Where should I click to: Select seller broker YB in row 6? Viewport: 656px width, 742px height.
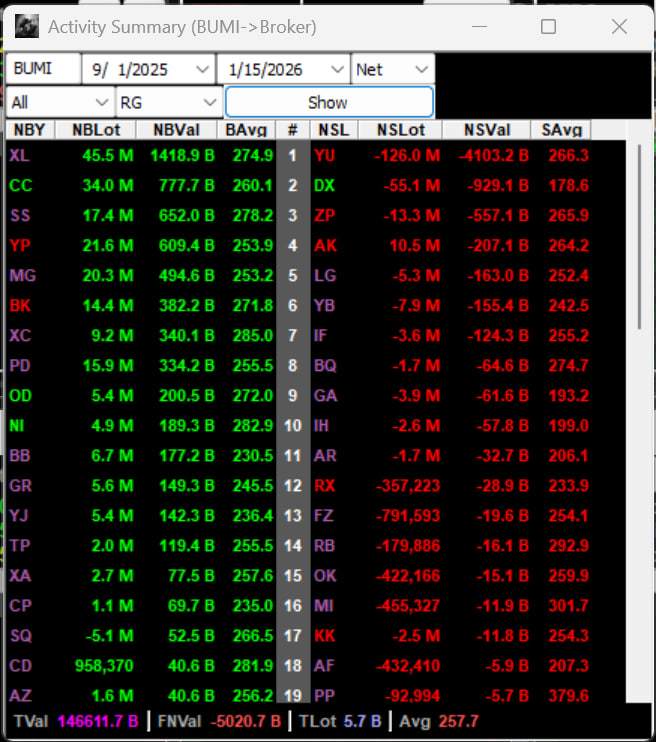[325, 305]
